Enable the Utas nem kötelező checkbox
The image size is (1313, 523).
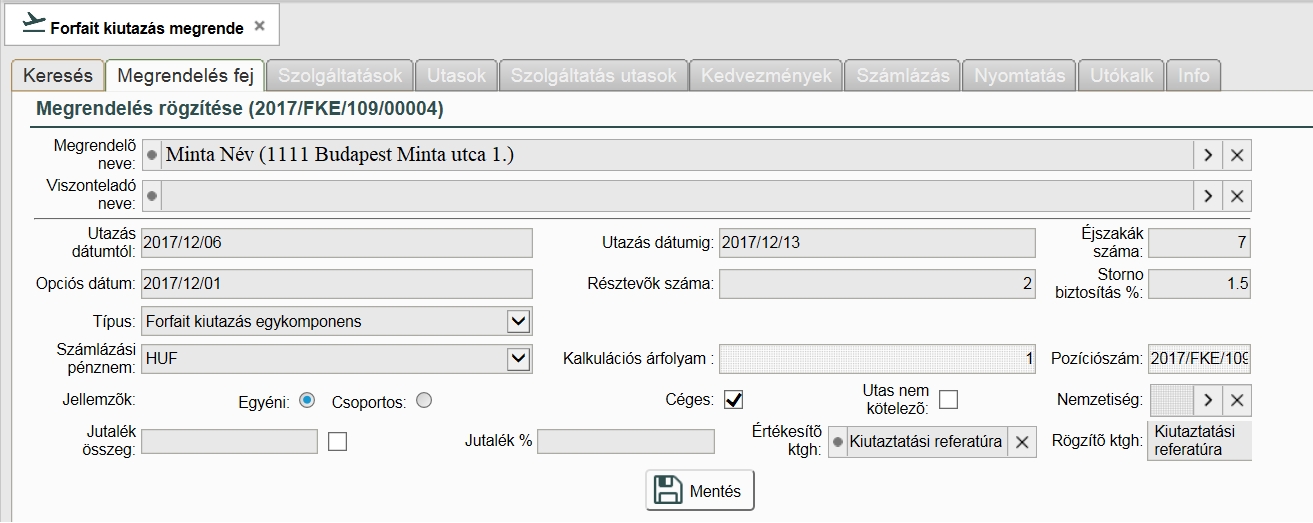tap(947, 400)
